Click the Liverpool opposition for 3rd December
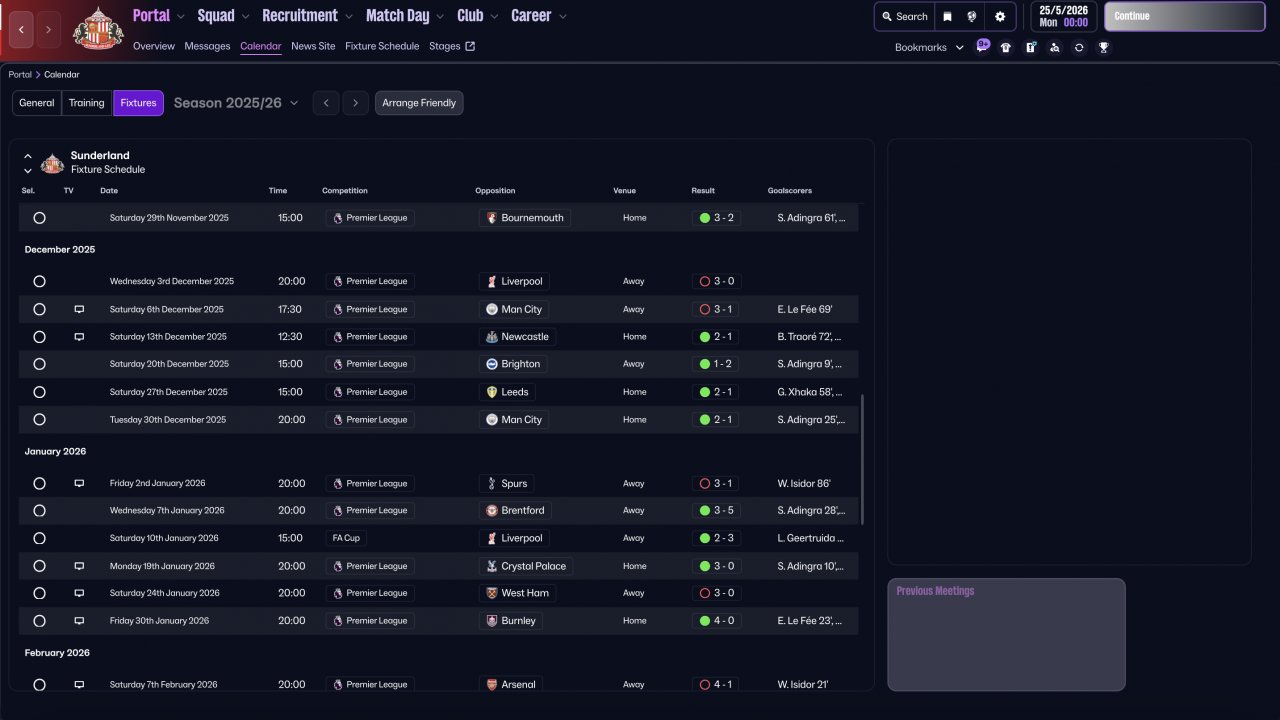Image resolution: width=1280 pixels, height=720 pixels. tap(515, 282)
